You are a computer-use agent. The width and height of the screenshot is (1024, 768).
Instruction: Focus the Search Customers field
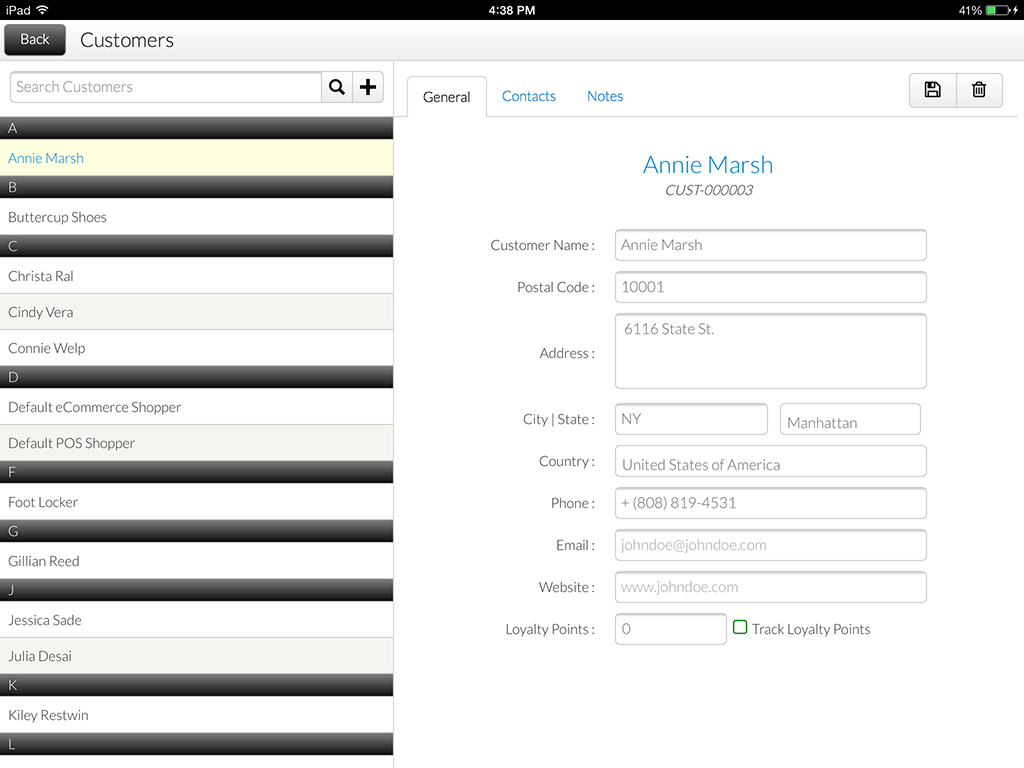point(166,87)
